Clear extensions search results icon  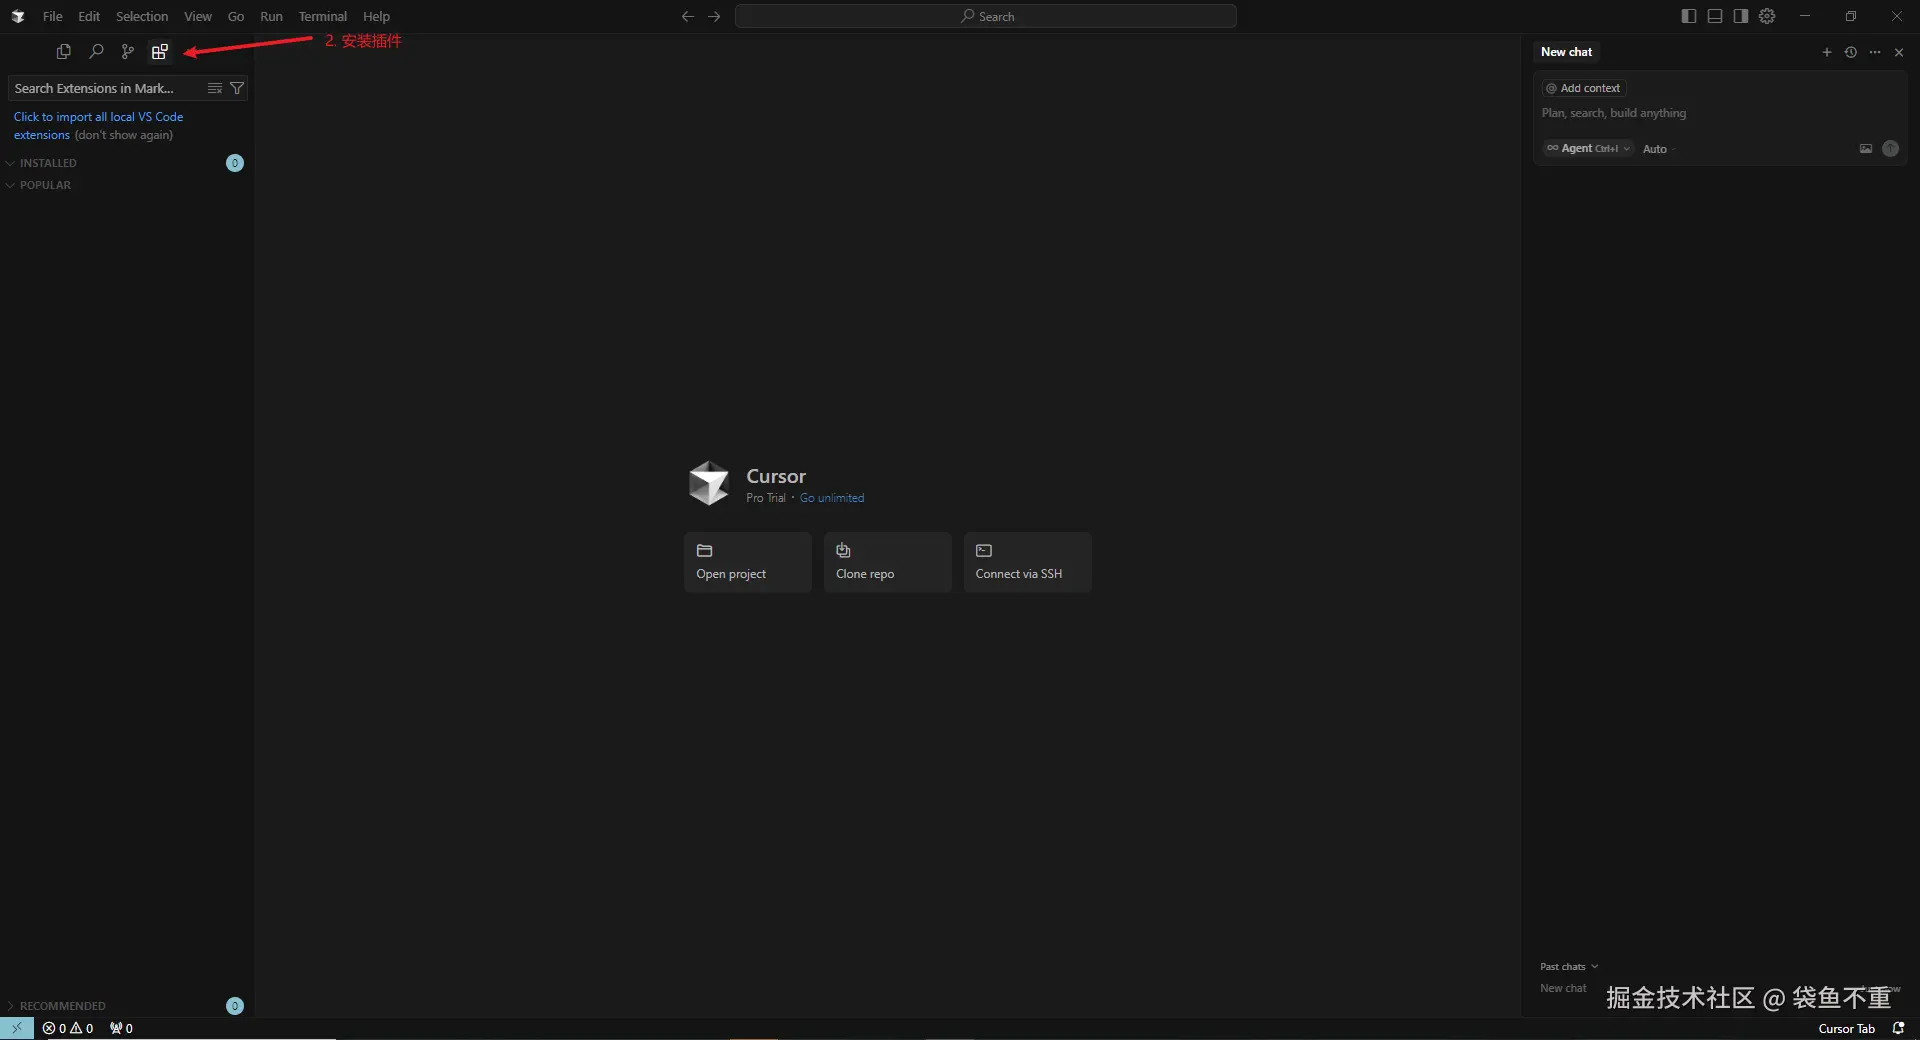pyautogui.click(x=214, y=88)
